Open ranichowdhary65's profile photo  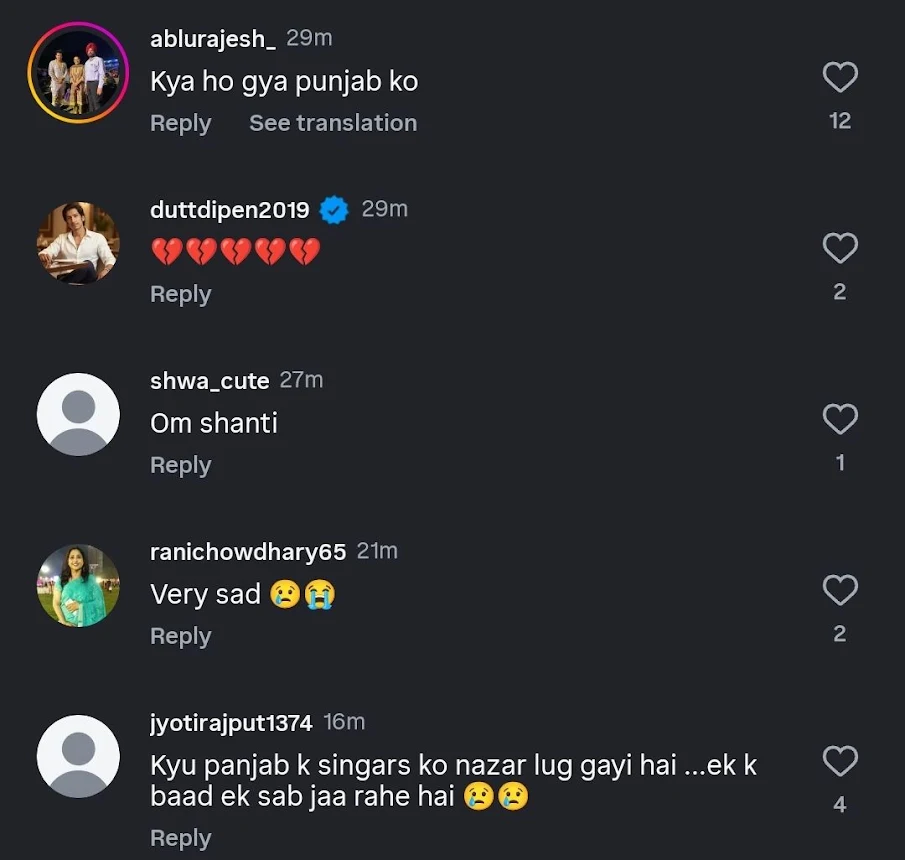(x=78, y=585)
